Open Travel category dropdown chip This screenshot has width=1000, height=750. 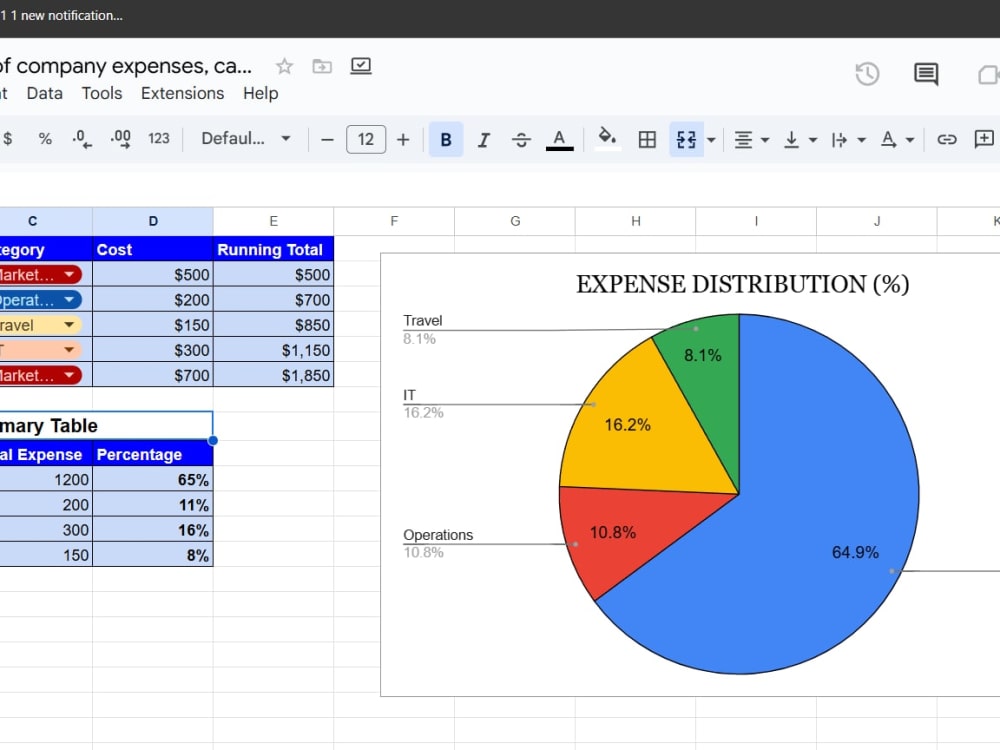pos(41,325)
